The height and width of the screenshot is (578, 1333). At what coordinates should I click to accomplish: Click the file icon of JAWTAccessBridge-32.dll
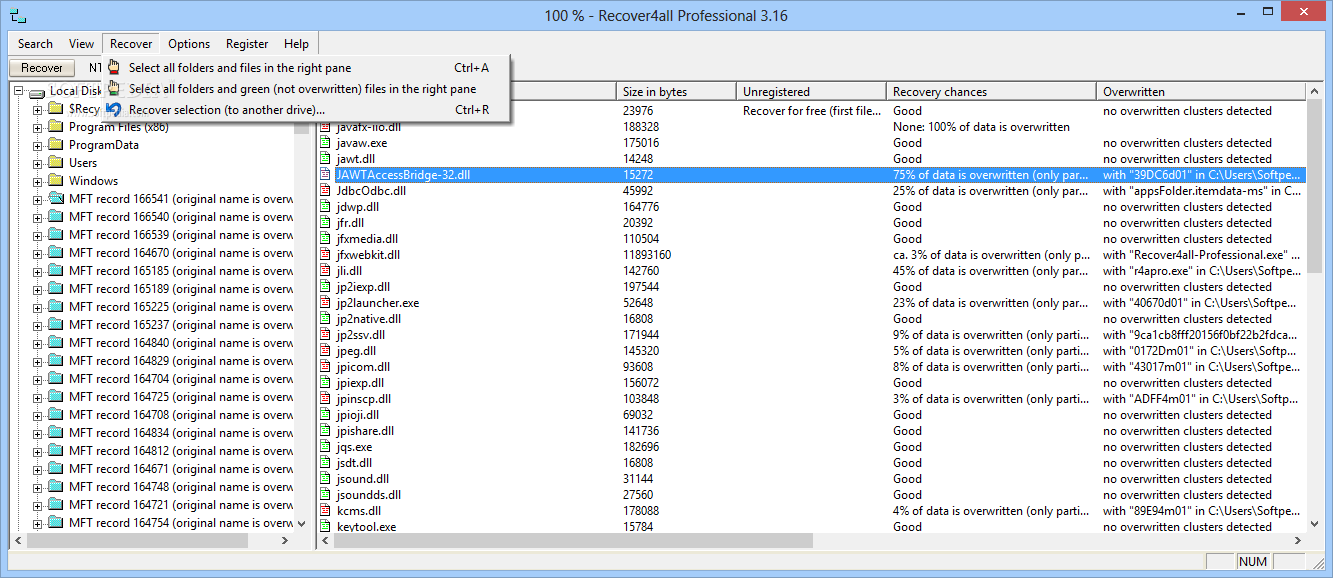coord(325,175)
